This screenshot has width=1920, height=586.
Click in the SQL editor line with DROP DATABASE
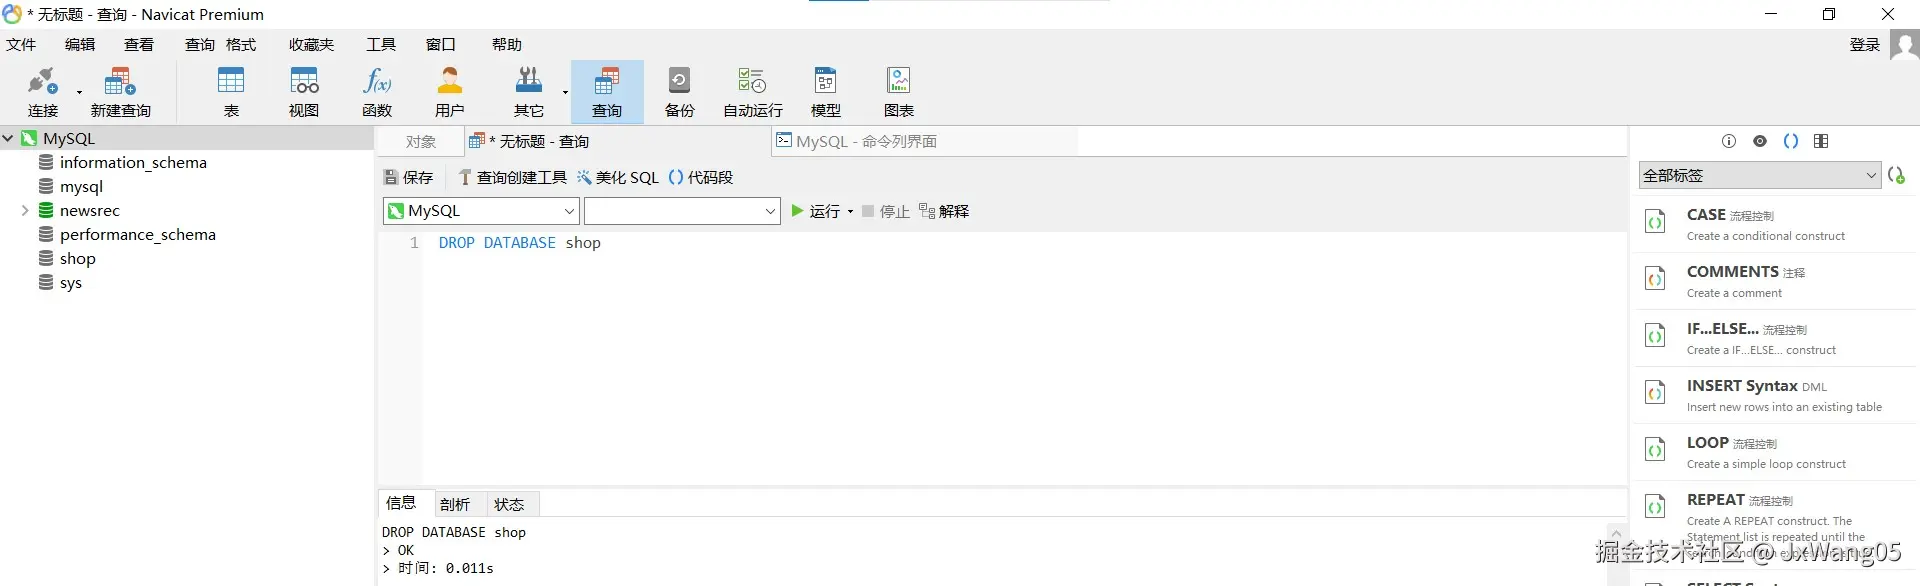[520, 243]
